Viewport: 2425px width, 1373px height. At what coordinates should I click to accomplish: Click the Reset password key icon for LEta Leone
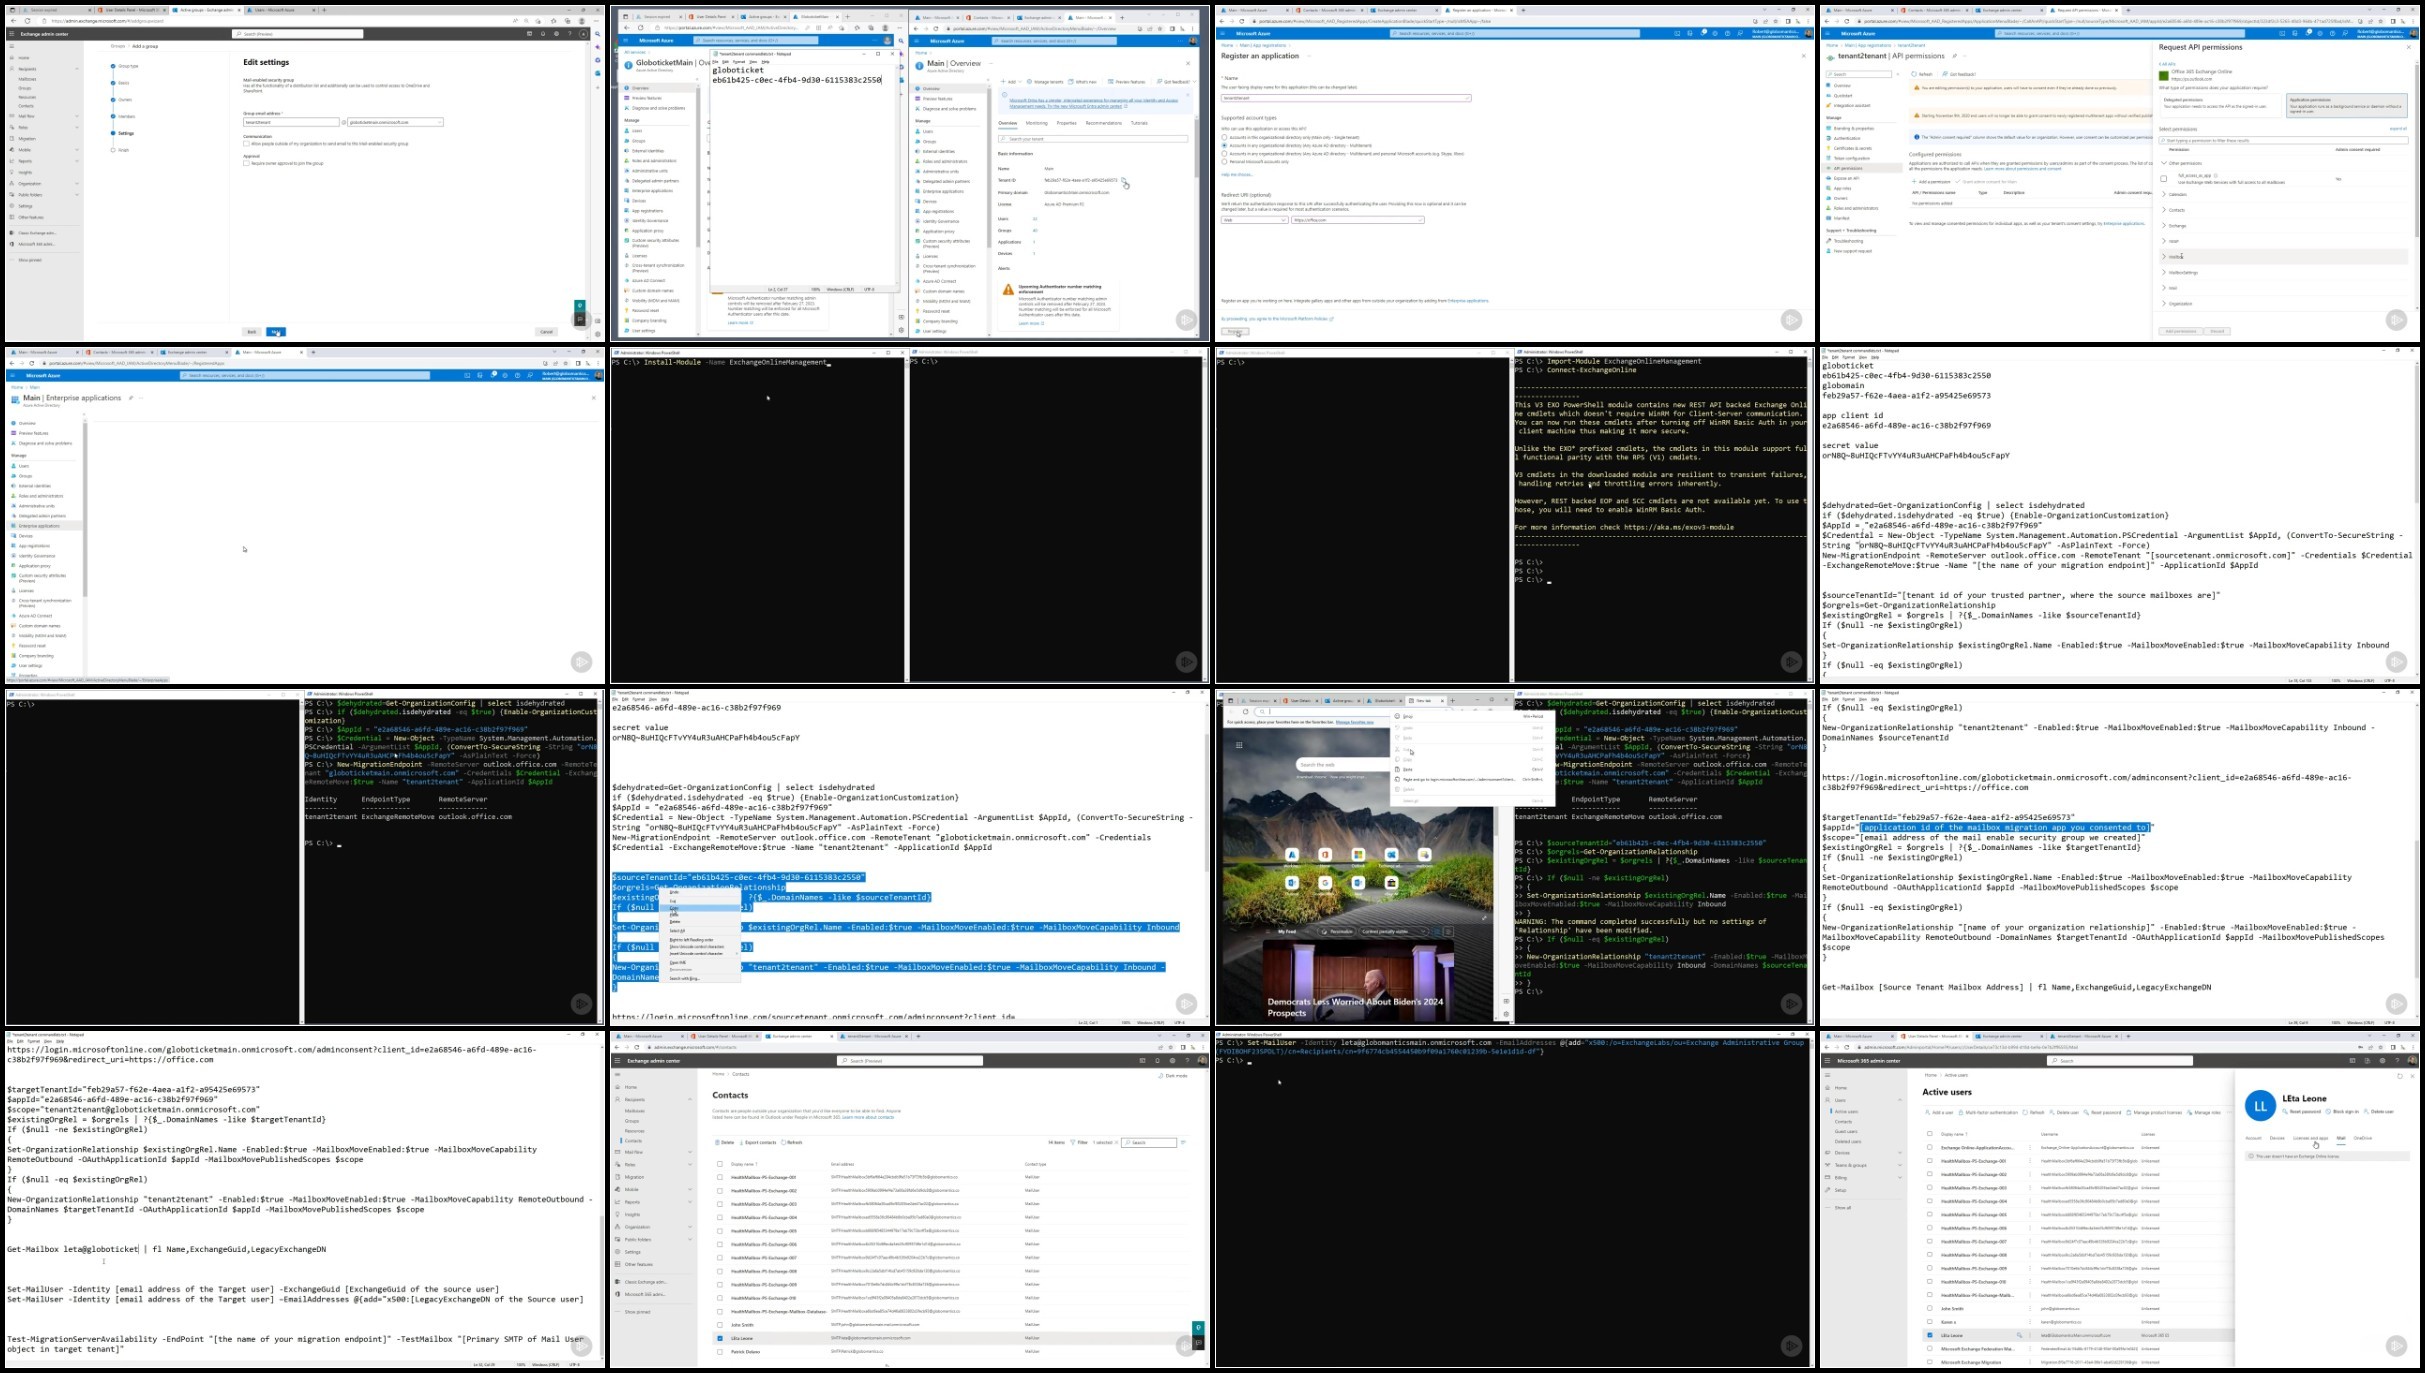[2285, 1111]
